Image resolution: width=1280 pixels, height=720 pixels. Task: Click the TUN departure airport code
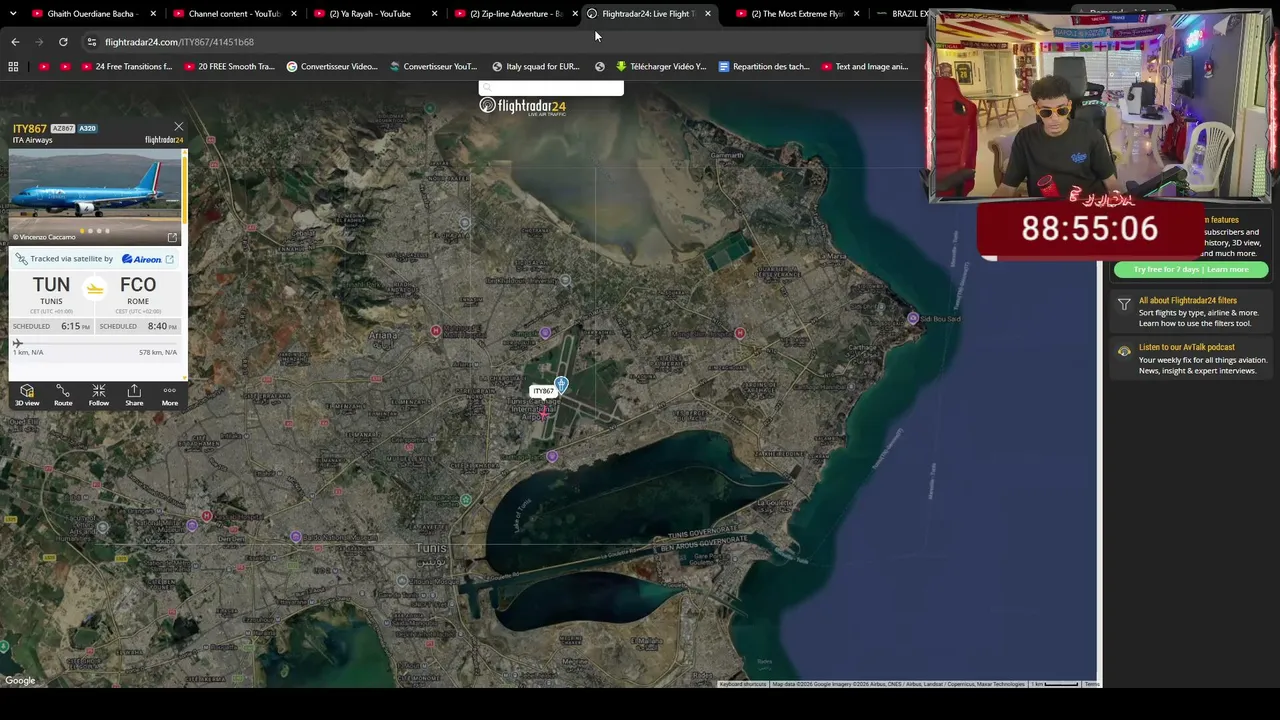[51, 285]
